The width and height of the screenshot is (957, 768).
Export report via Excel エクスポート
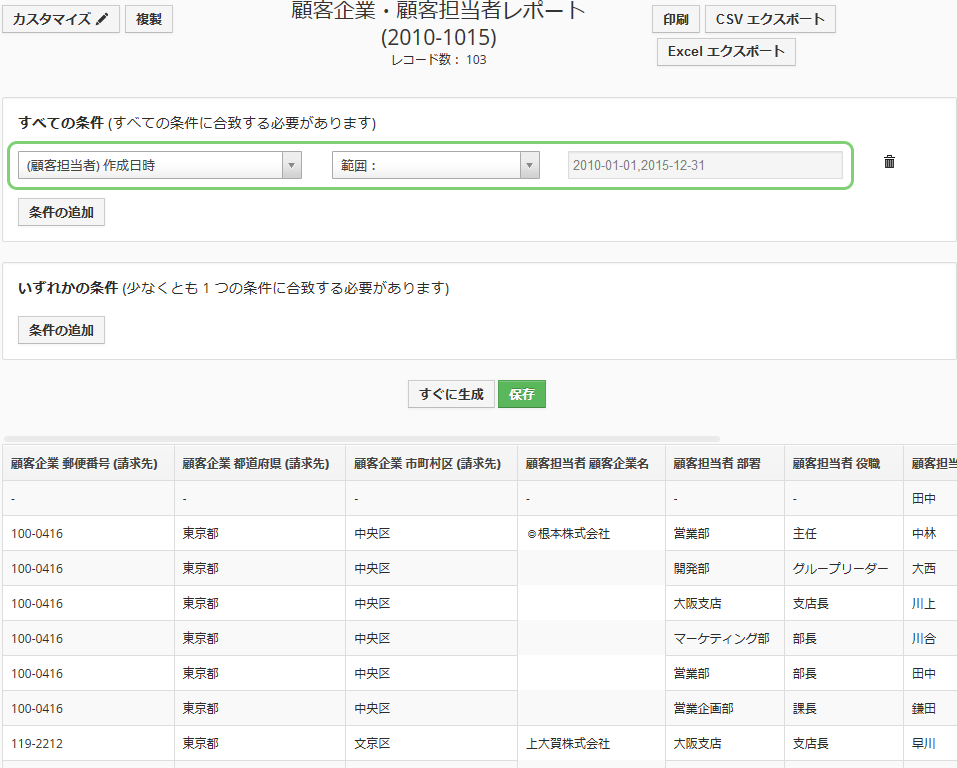[x=726, y=51]
